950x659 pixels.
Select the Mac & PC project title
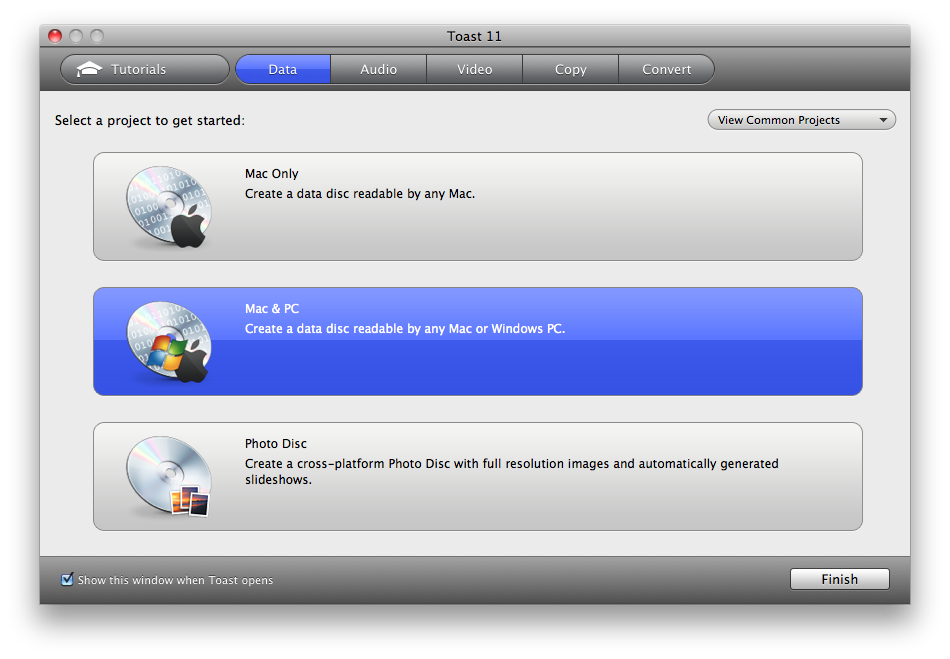click(271, 309)
